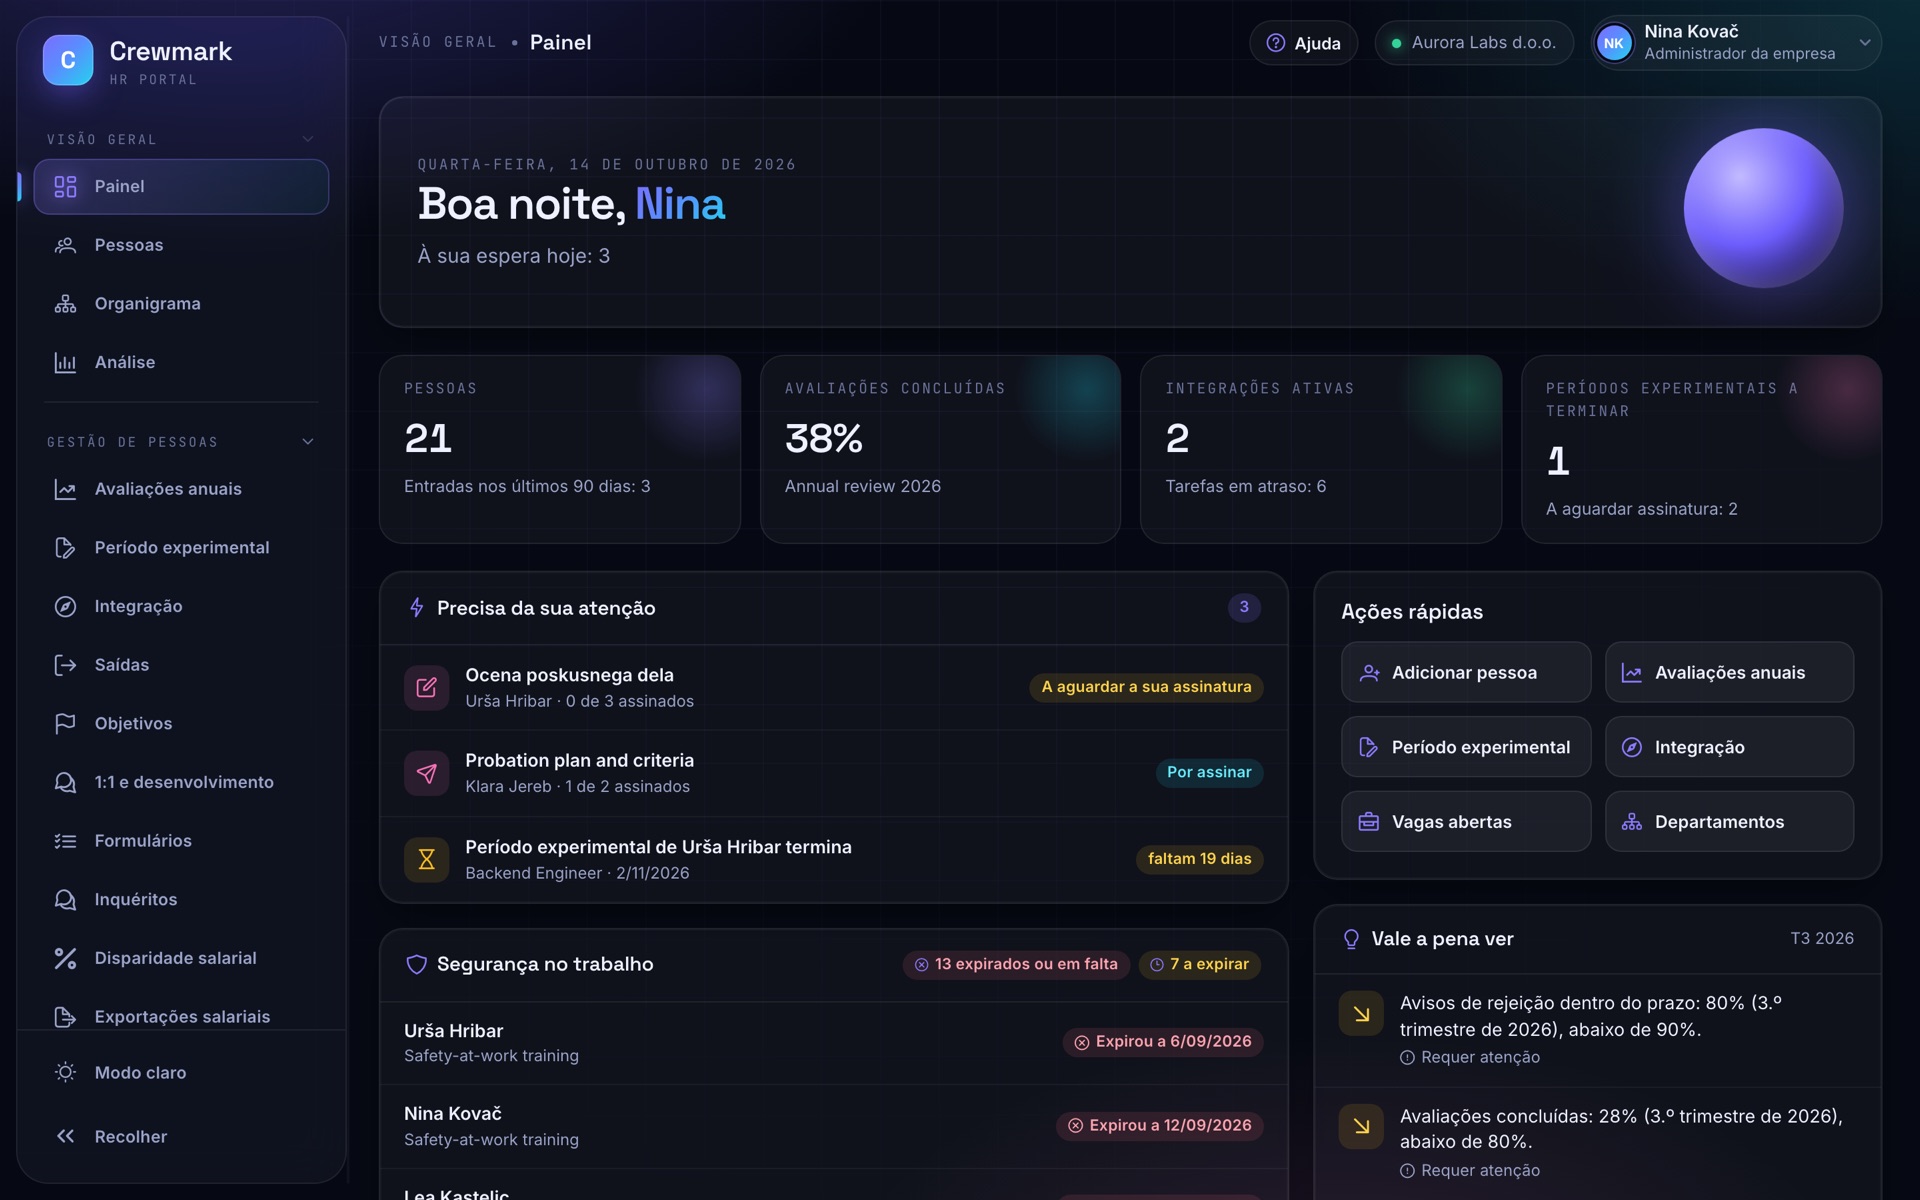
Task: Click the sidebar Período experimental icon
Action: 65,548
